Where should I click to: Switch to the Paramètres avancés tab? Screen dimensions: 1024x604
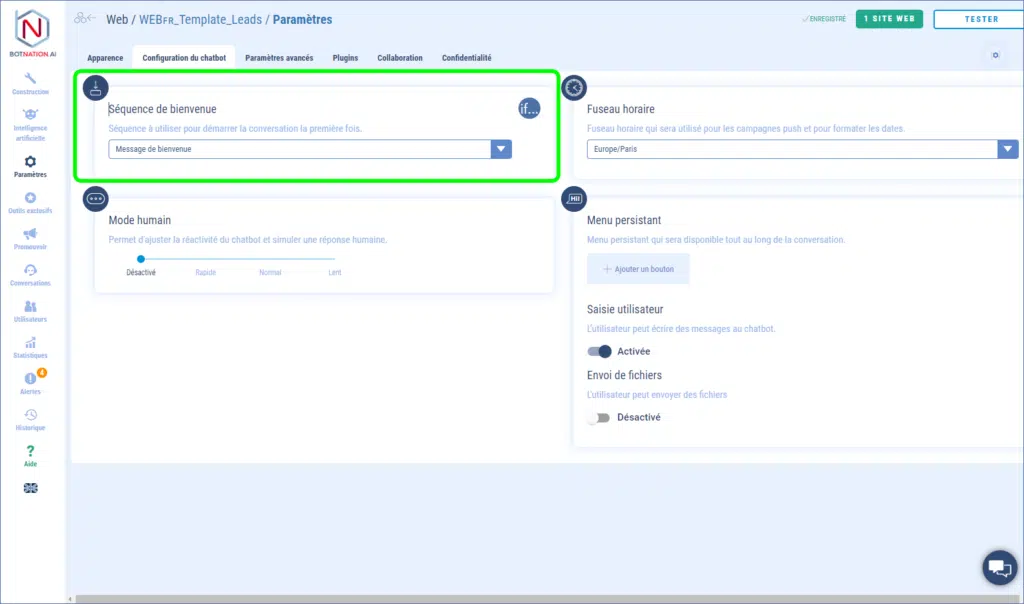tap(279, 58)
